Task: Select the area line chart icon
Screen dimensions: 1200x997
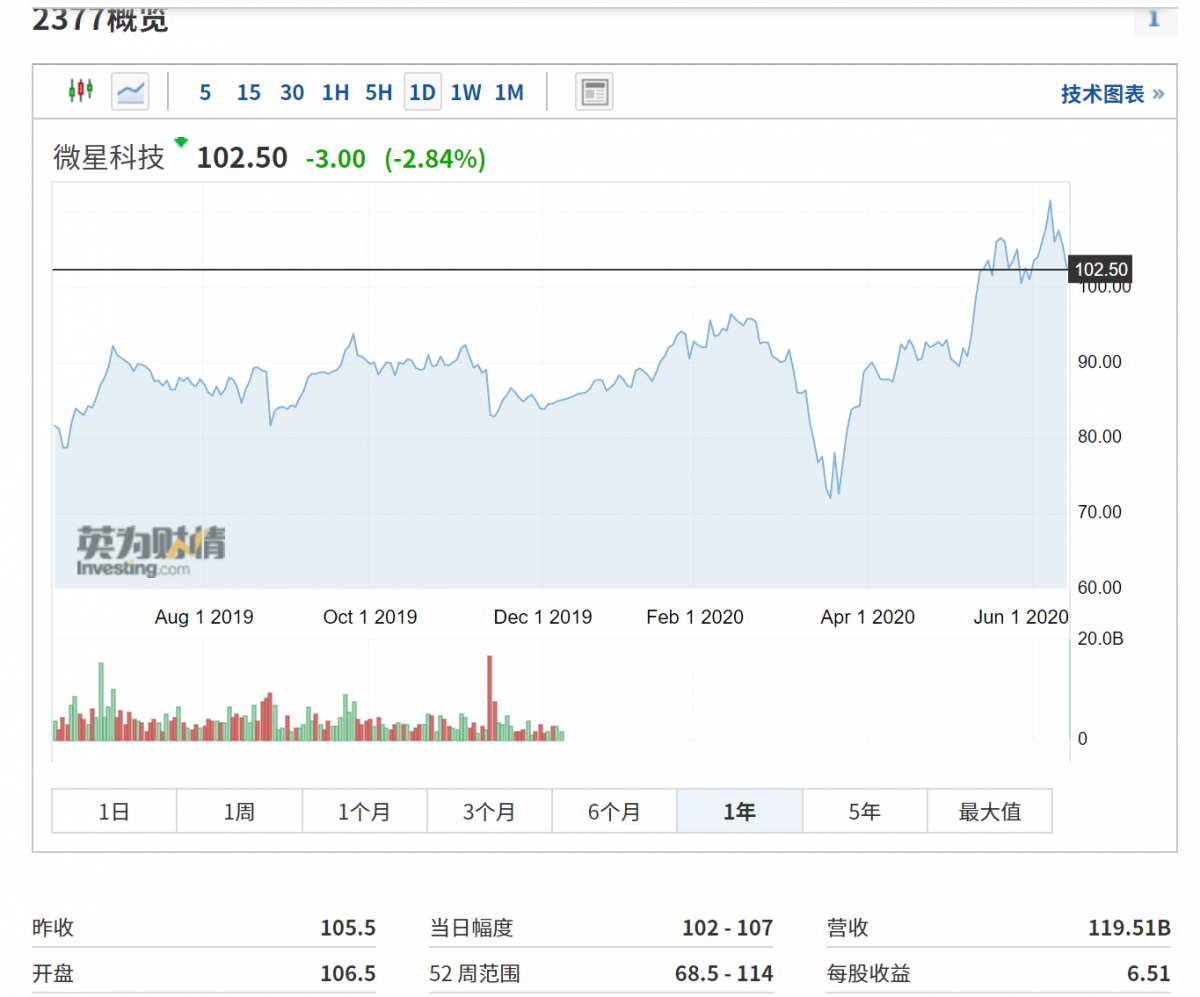Action: [130, 92]
